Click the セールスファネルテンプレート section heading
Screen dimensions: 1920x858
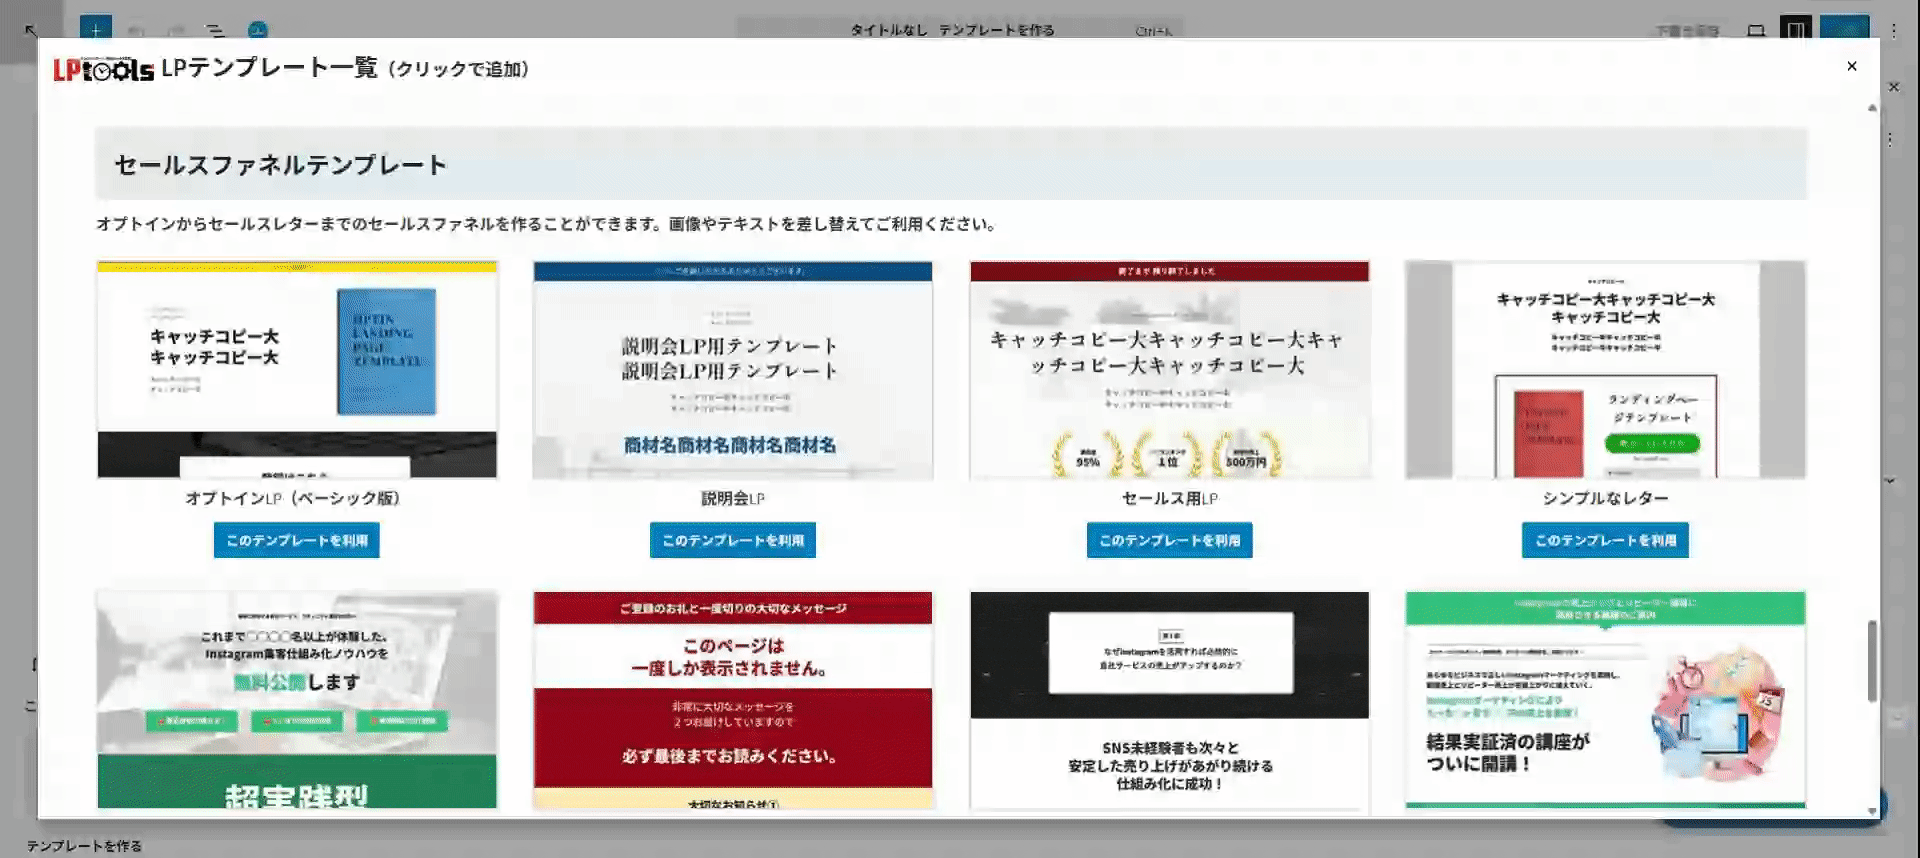pyautogui.click(x=280, y=165)
